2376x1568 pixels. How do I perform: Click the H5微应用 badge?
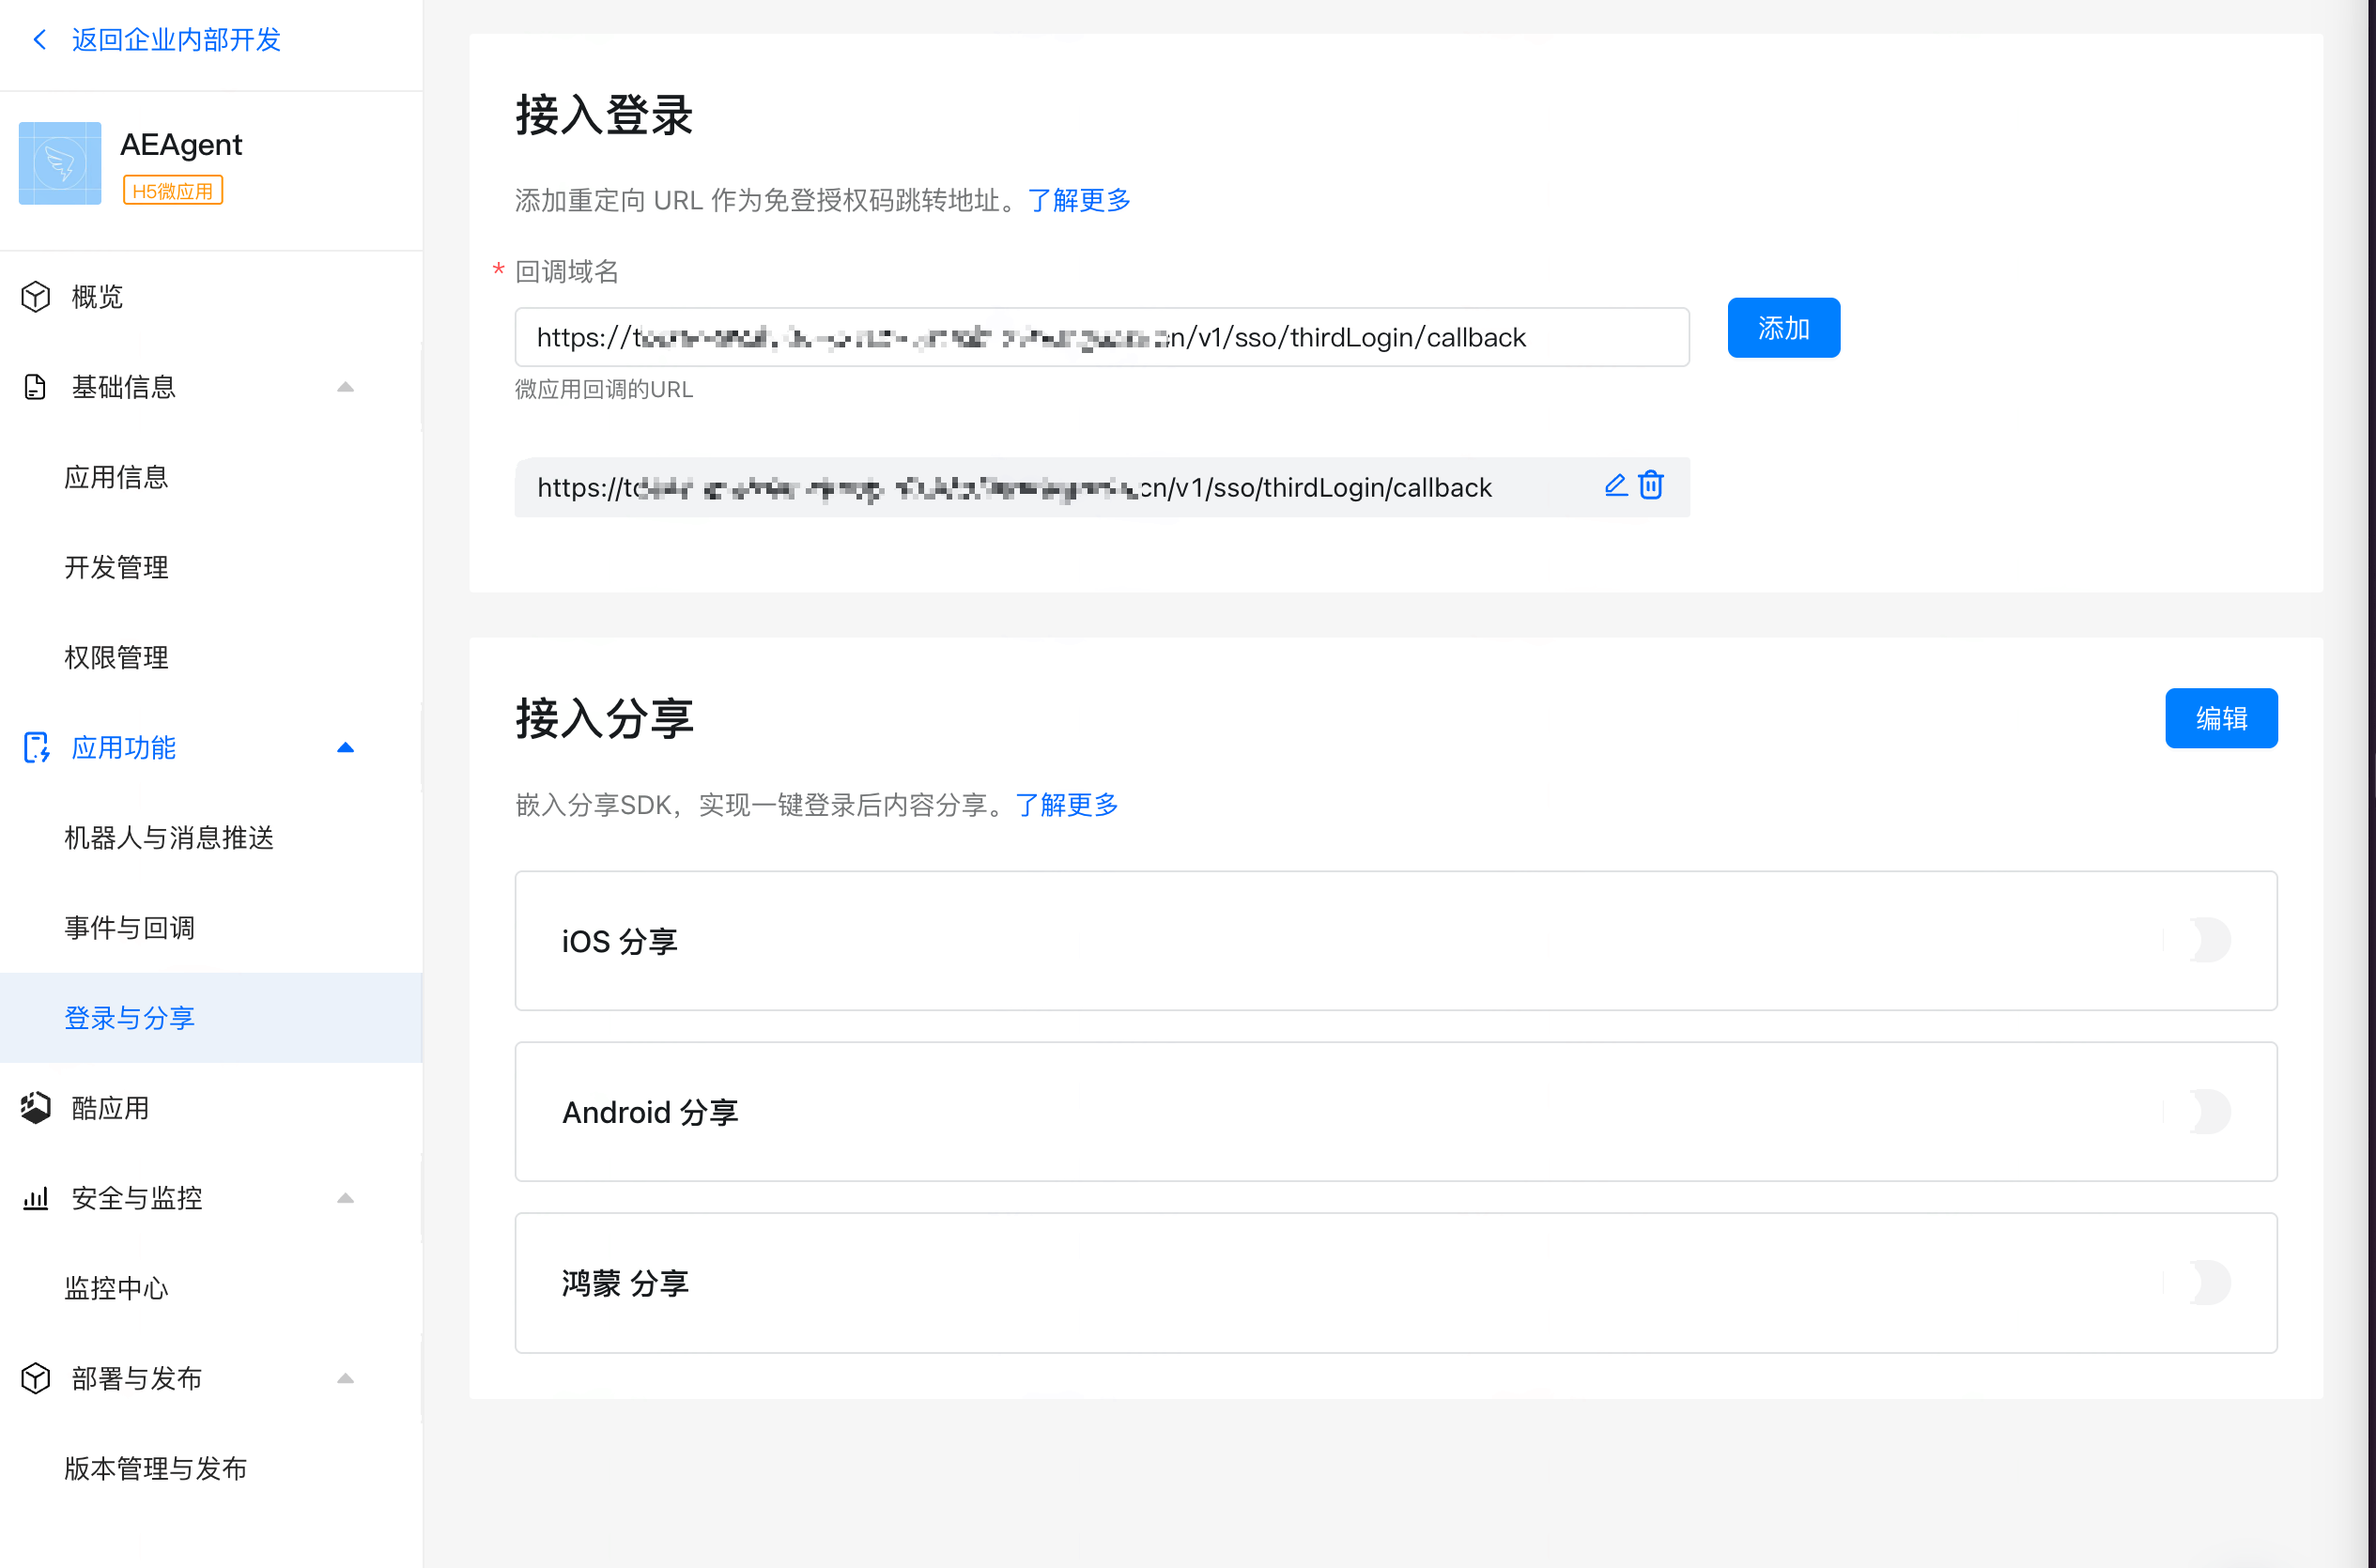pos(173,190)
